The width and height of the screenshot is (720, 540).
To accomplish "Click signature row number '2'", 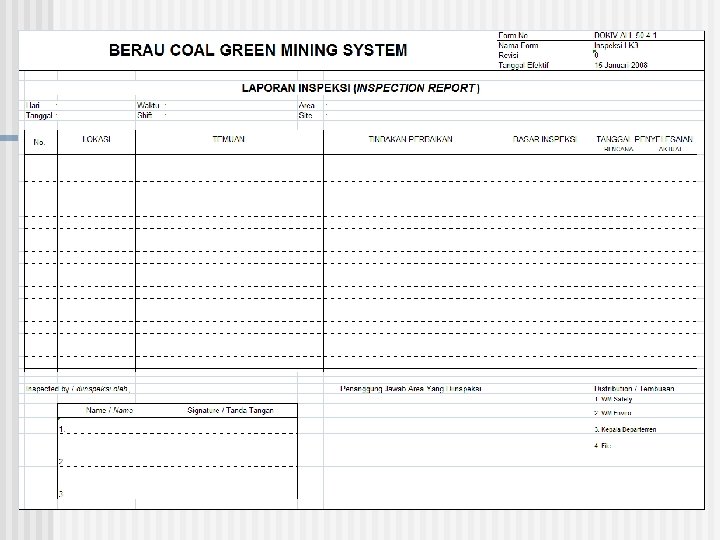I will pos(61,462).
